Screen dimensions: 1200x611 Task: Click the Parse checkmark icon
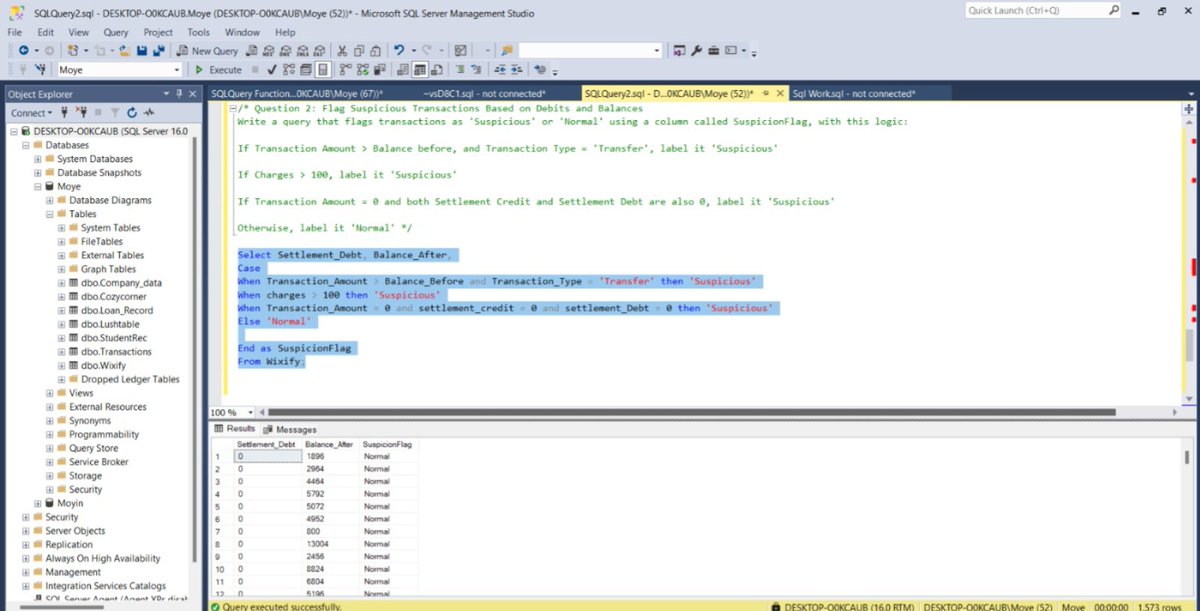[x=271, y=70]
